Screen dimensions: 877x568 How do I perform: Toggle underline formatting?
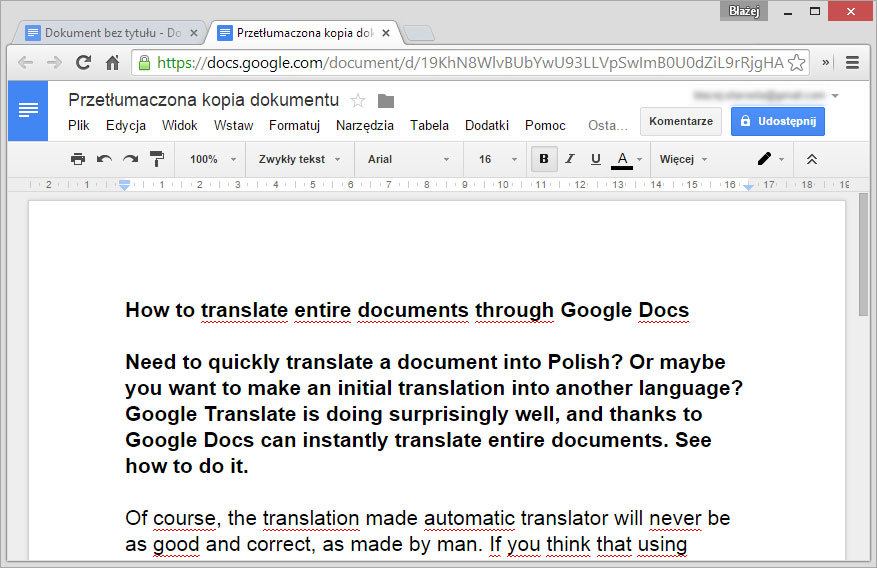596,159
